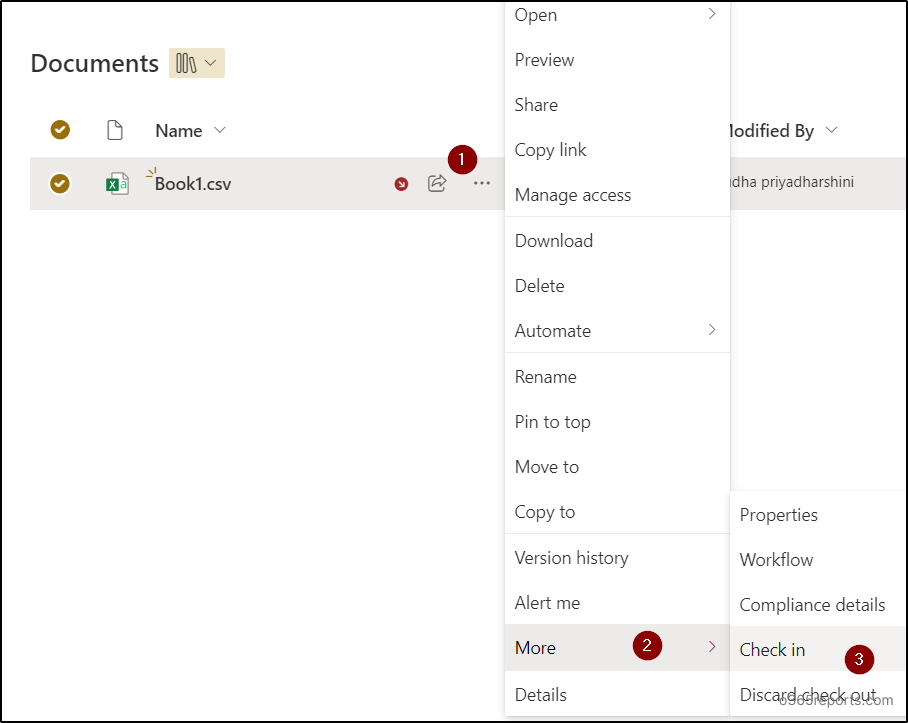
Task: Select Properties in the More submenu
Action: pos(818,515)
